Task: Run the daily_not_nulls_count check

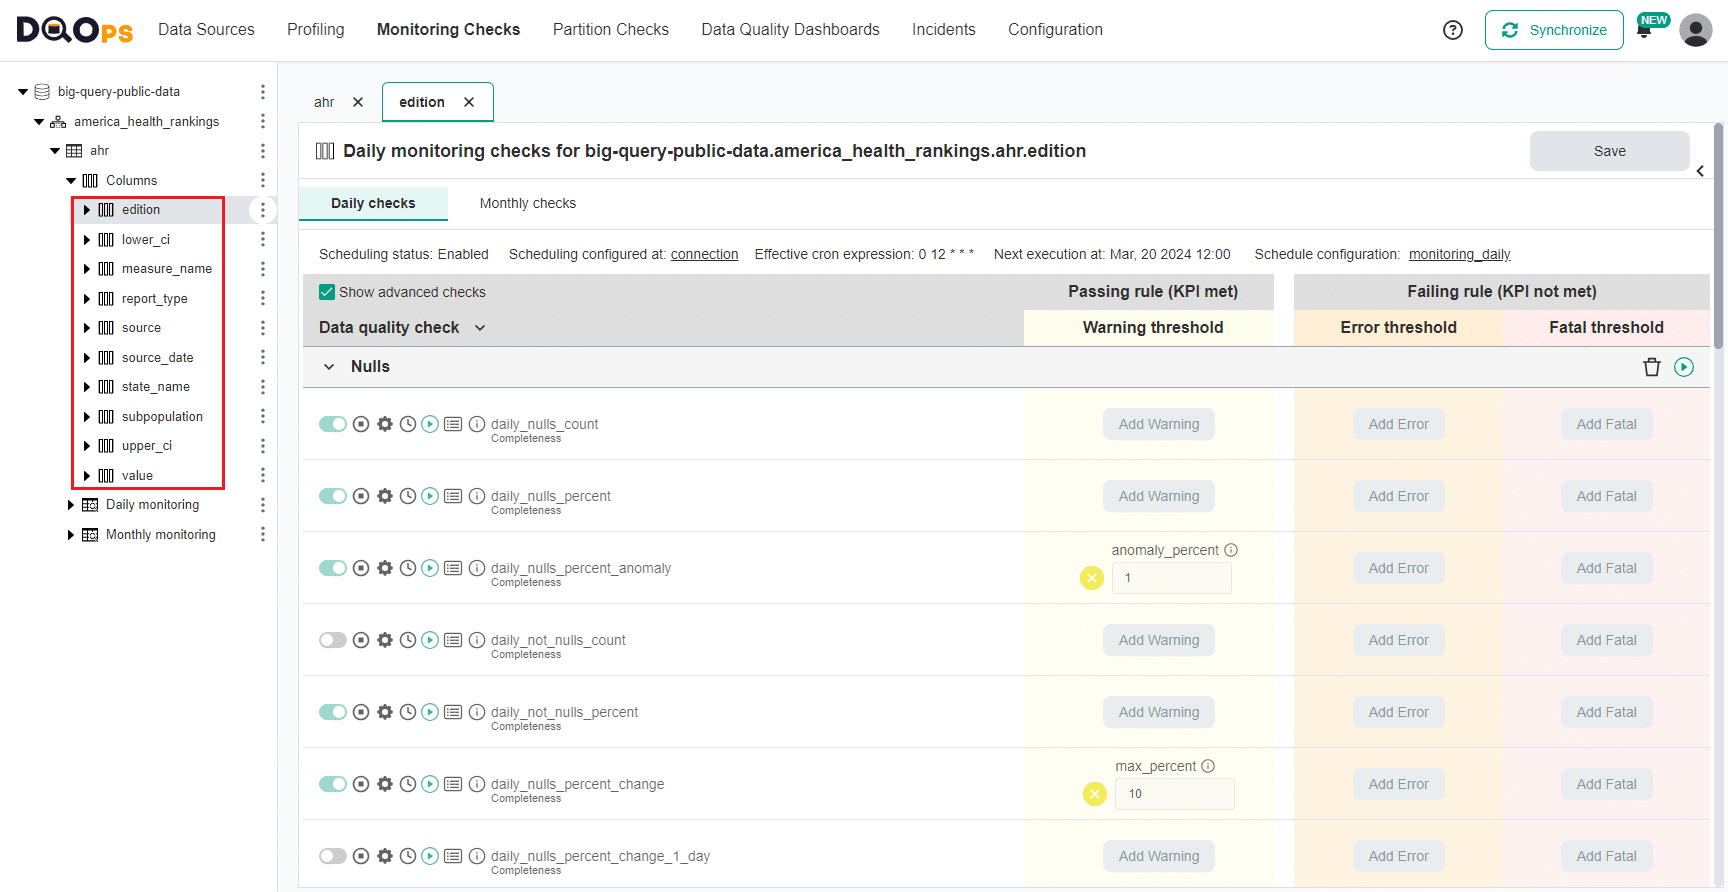Action: (430, 640)
